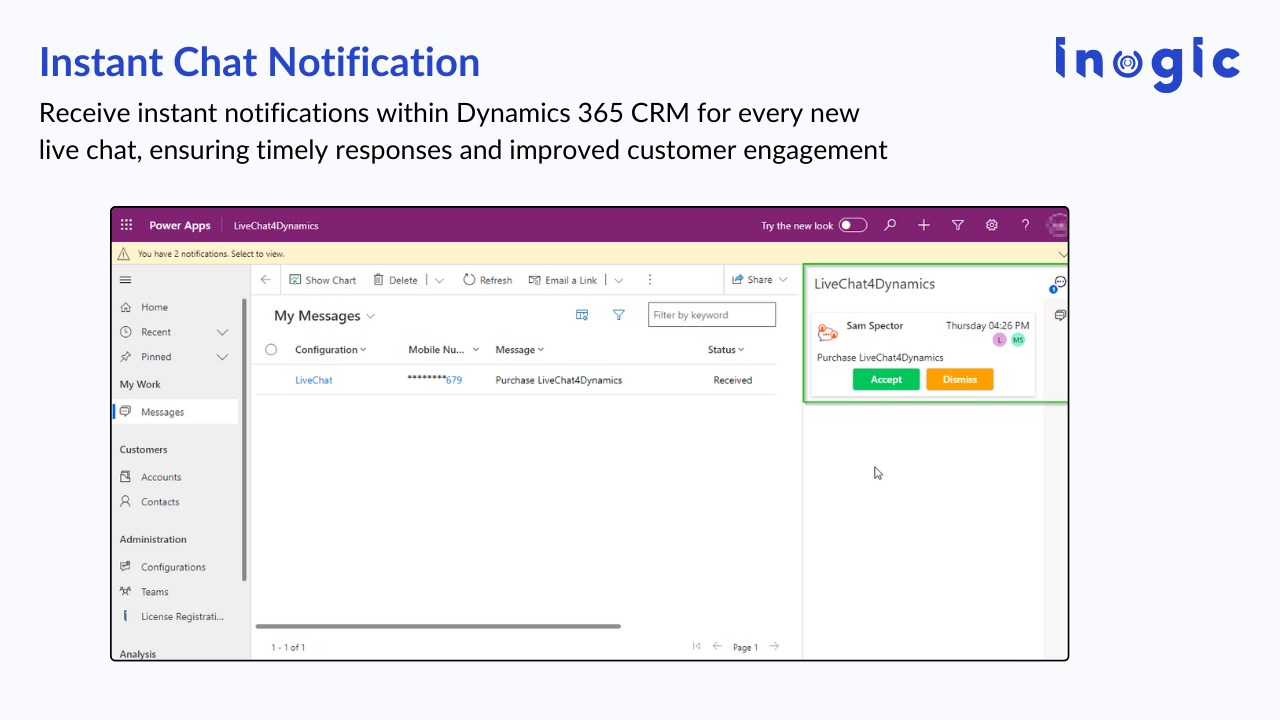Click the 'Purchase LiveChat4Dynamics' message cell in grid
1280x720 pixels.
pyautogui.click(x=558, y=380)
